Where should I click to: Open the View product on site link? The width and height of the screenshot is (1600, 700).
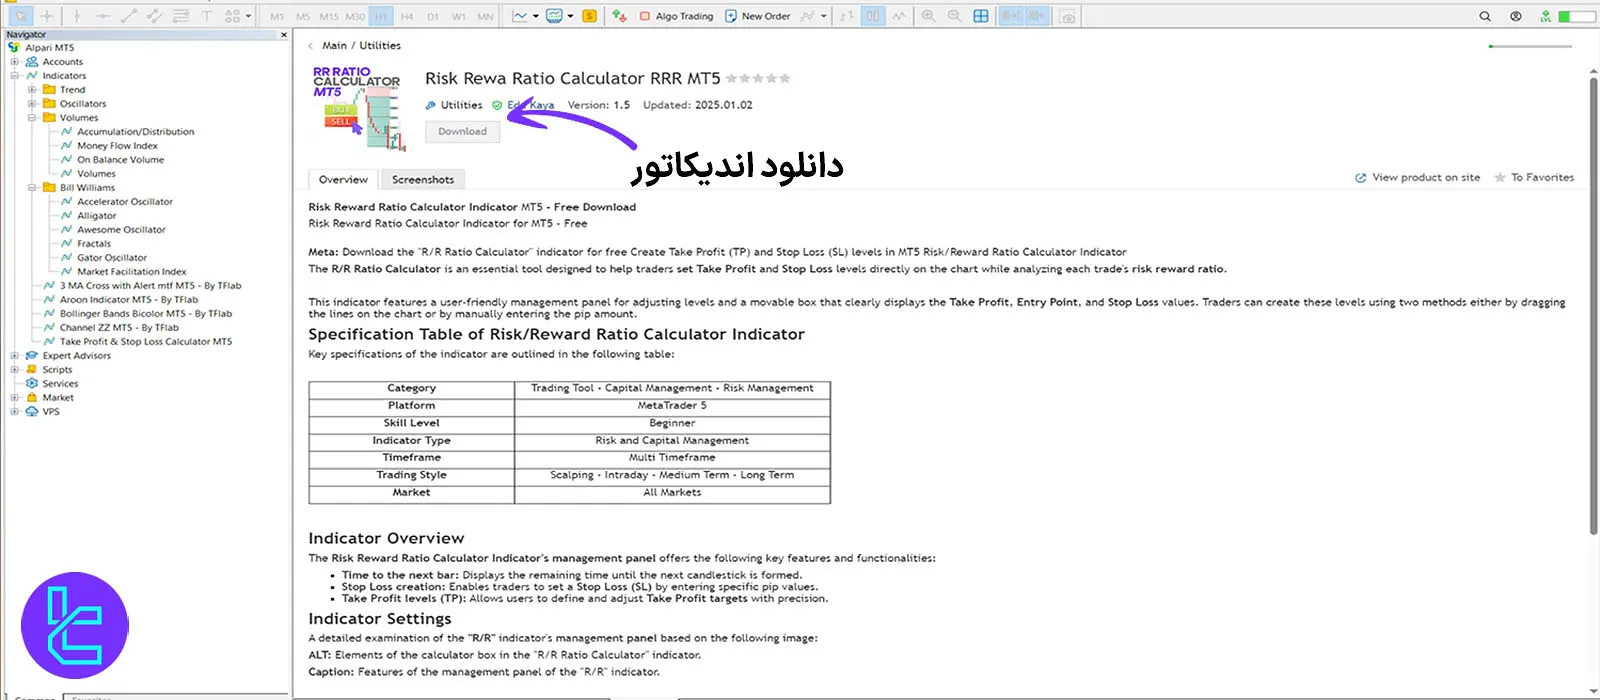1417,177
